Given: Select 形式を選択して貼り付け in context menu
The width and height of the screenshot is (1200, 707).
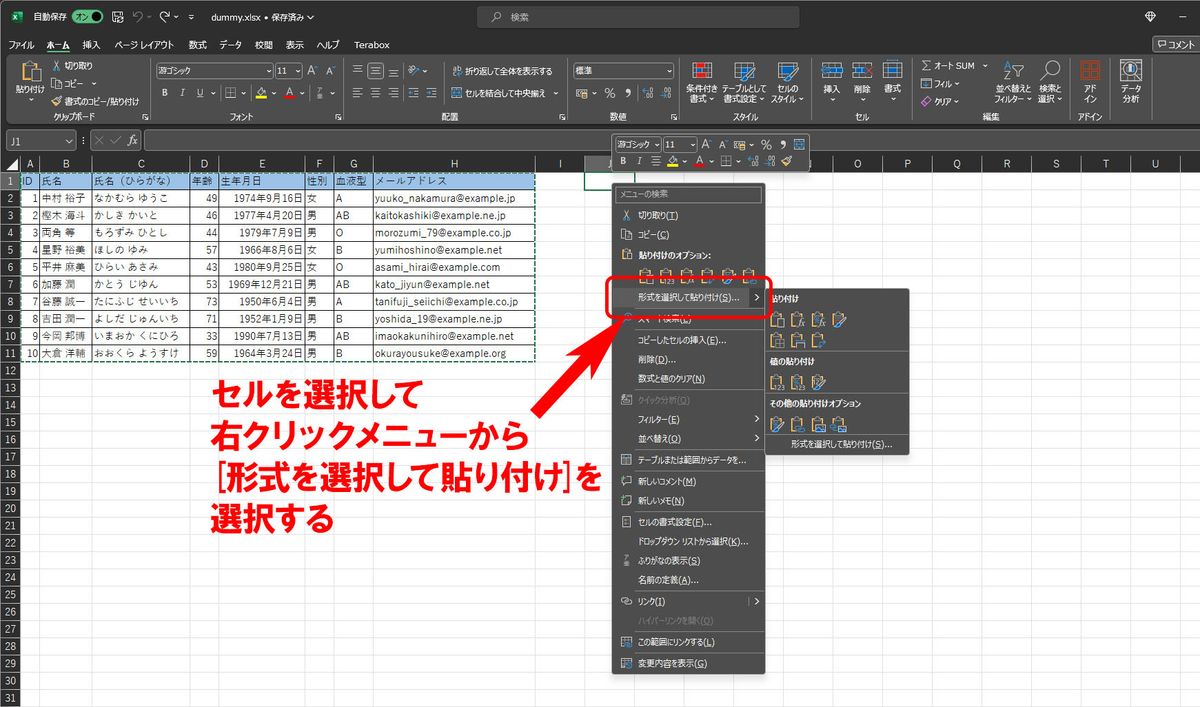Looking at the screenshot, I should pos(688,297).
